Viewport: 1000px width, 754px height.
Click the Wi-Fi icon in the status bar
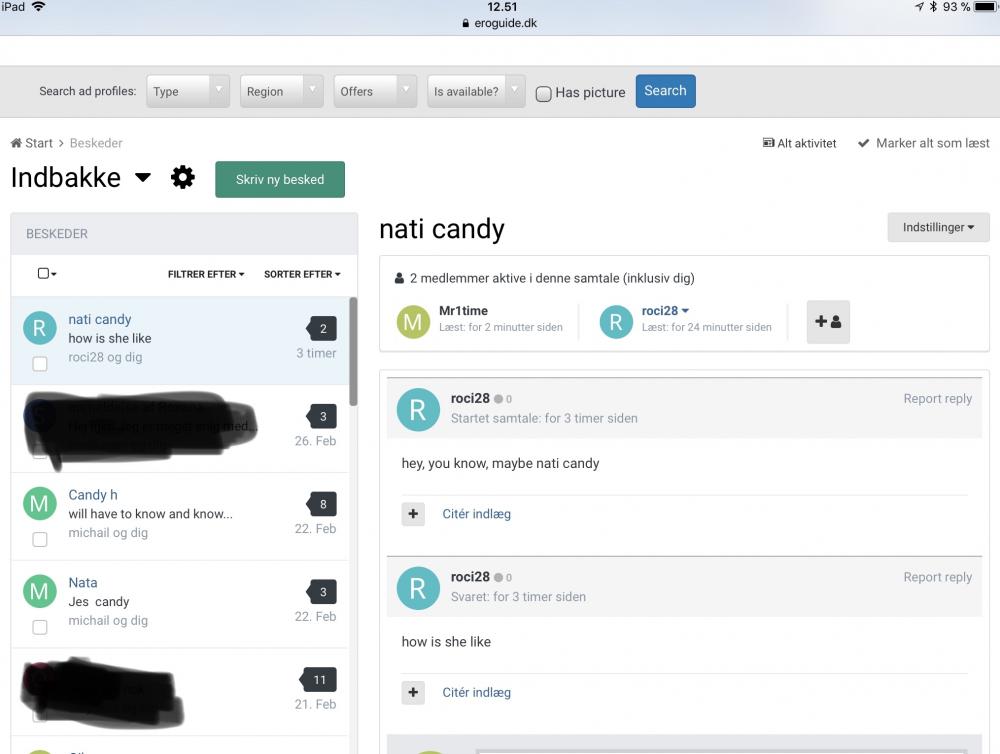click(39, 6)
